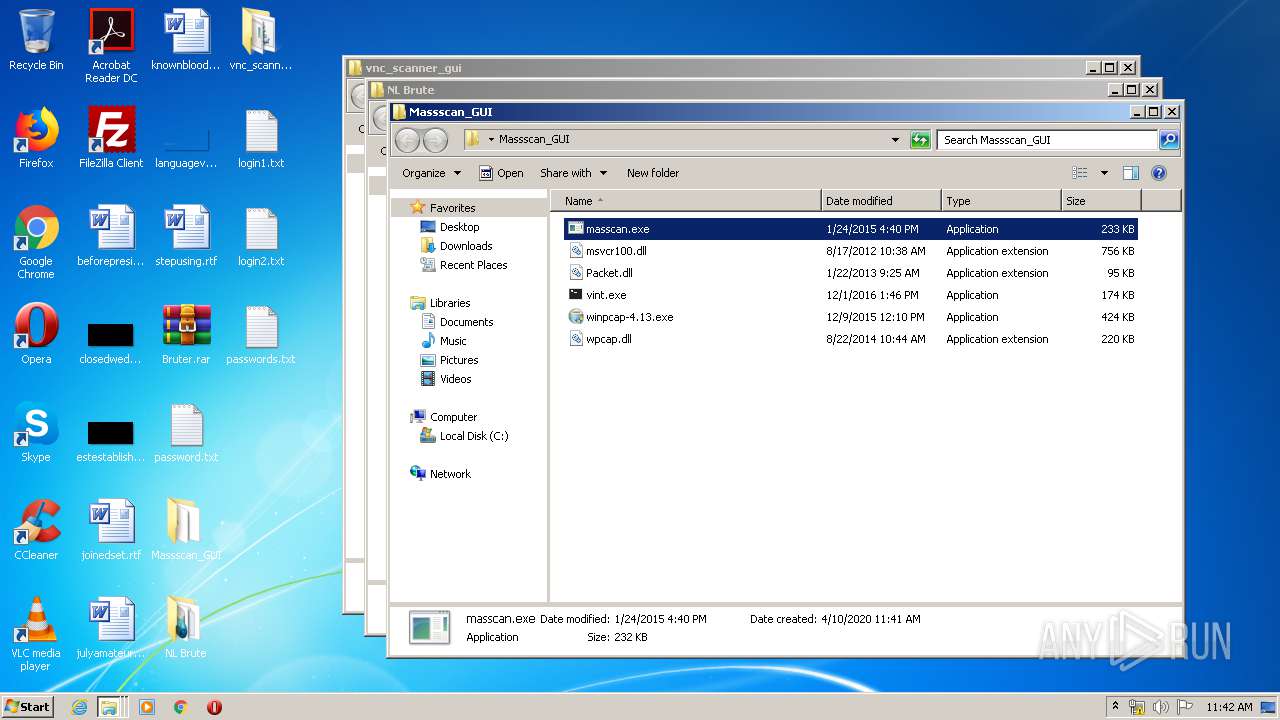Select Libraries in navigation pane
This screenshot has width=1280, height=720.
coord(450,303)
